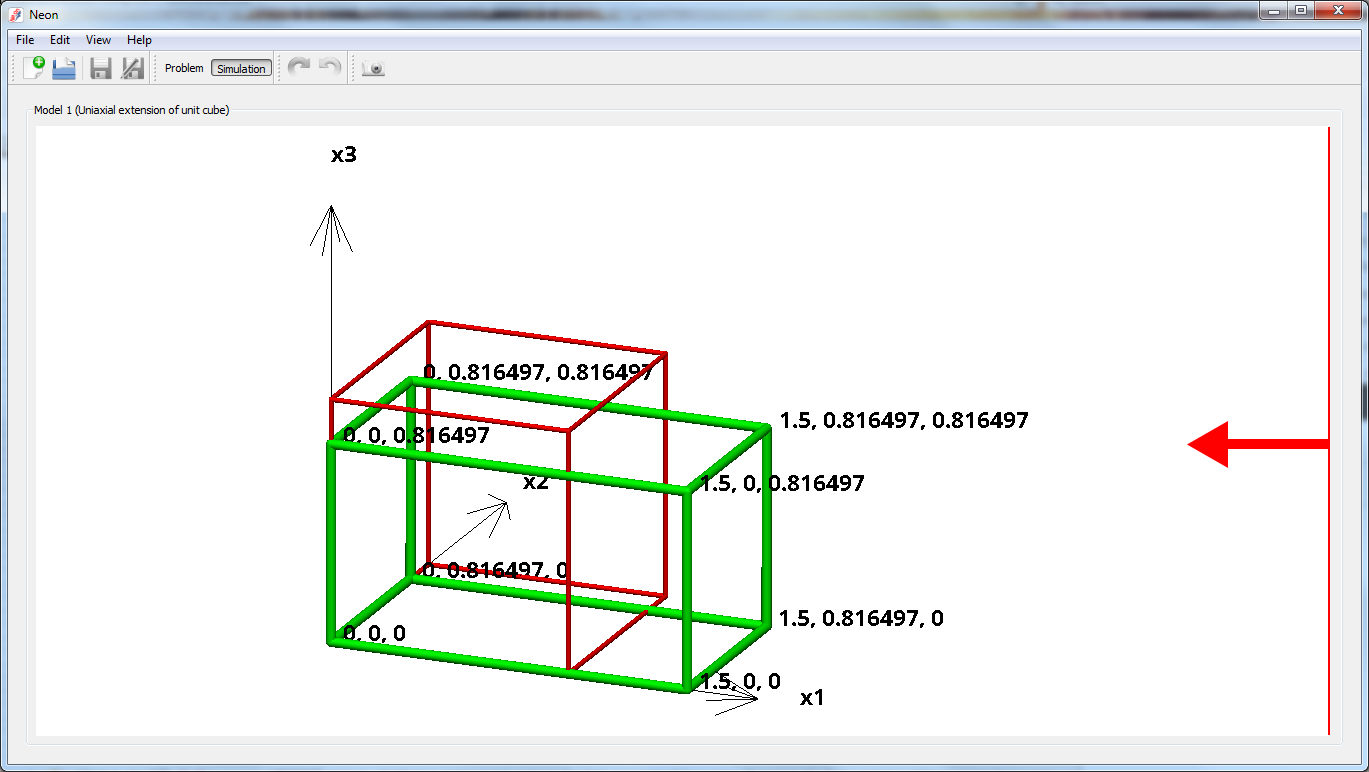
Task: Click vertex label 0, 0, 0
Action: click(374, 633)
